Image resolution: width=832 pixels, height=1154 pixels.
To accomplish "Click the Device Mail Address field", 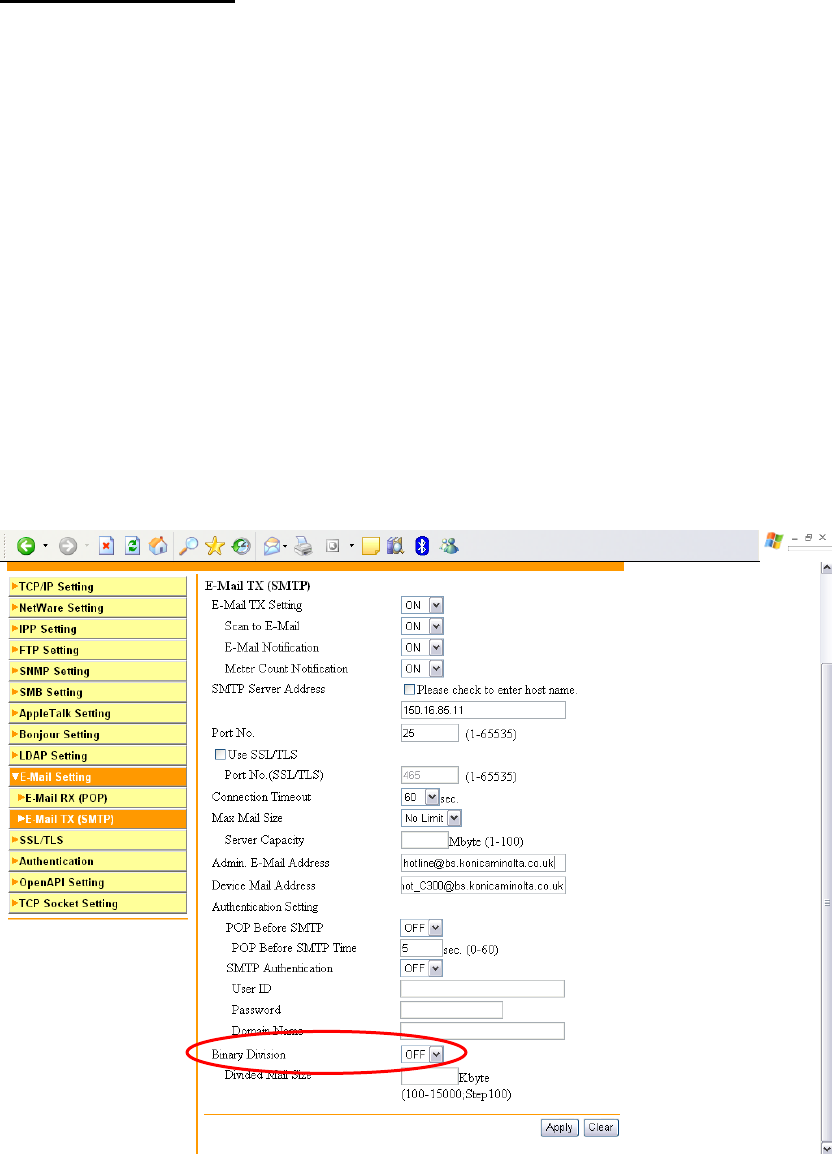I will [x=483, y=885].
